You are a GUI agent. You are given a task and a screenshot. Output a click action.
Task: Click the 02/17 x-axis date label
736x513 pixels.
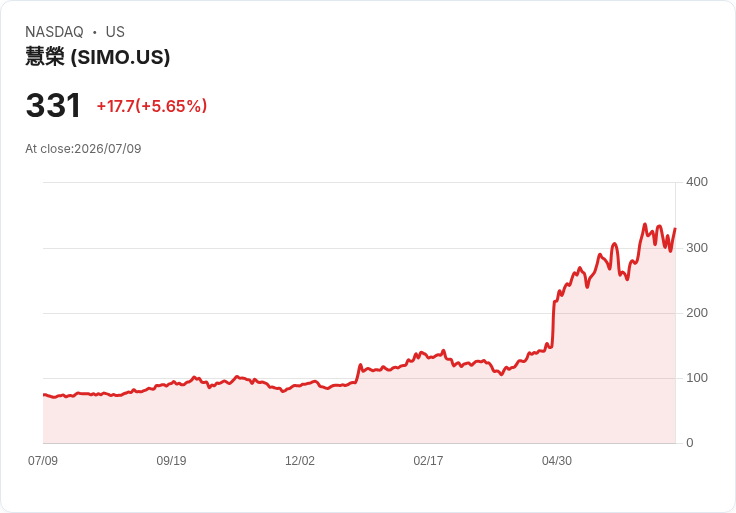(x=428, y=460)
